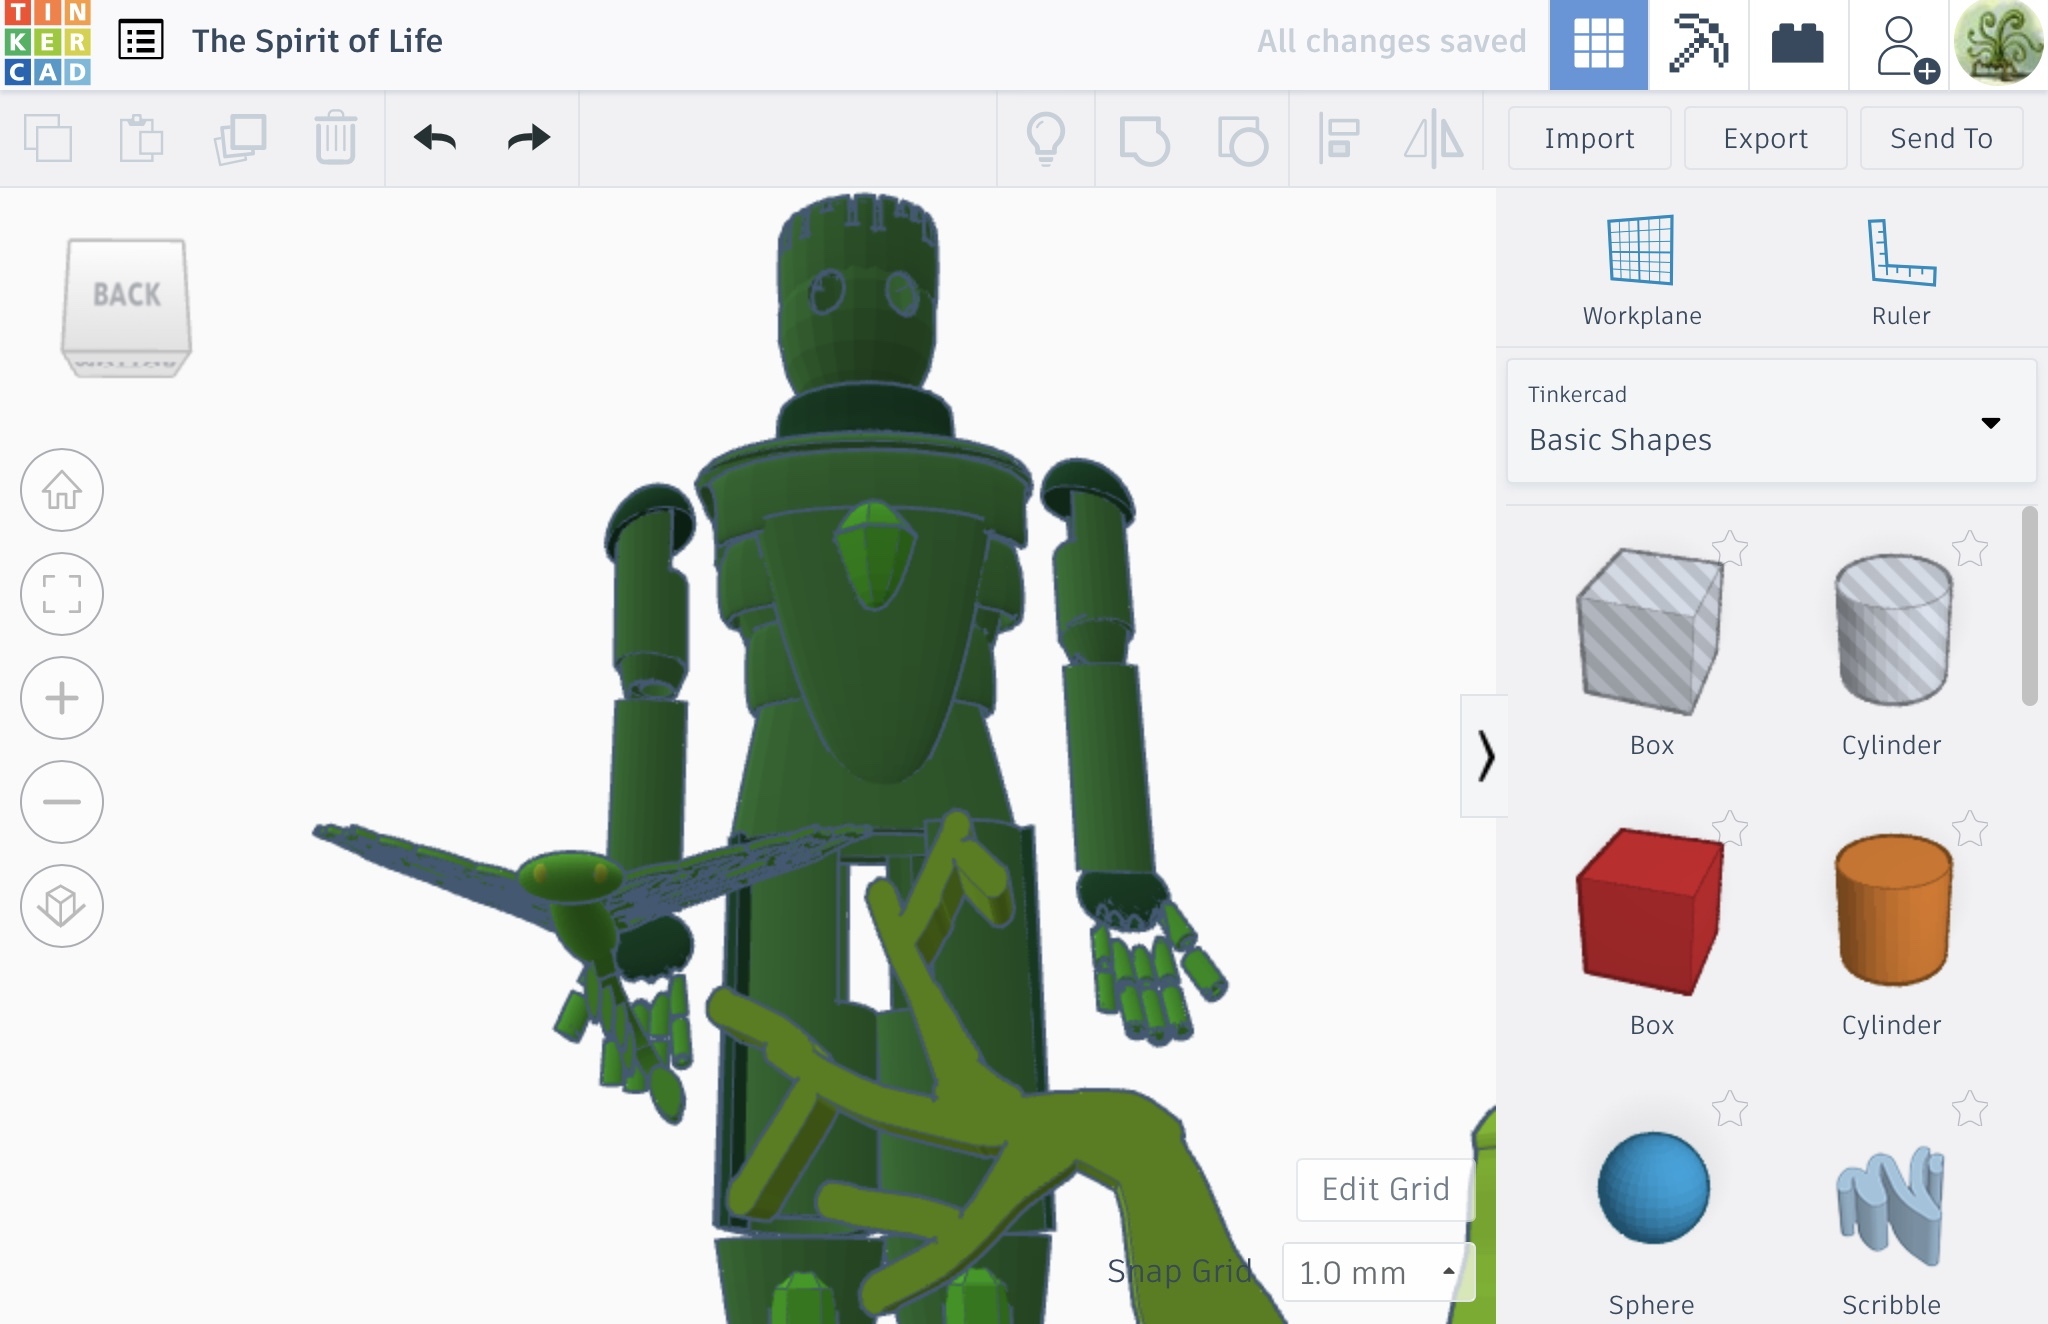
Task: Select the Scribble shape
Action: [x=1891, y=1205]
